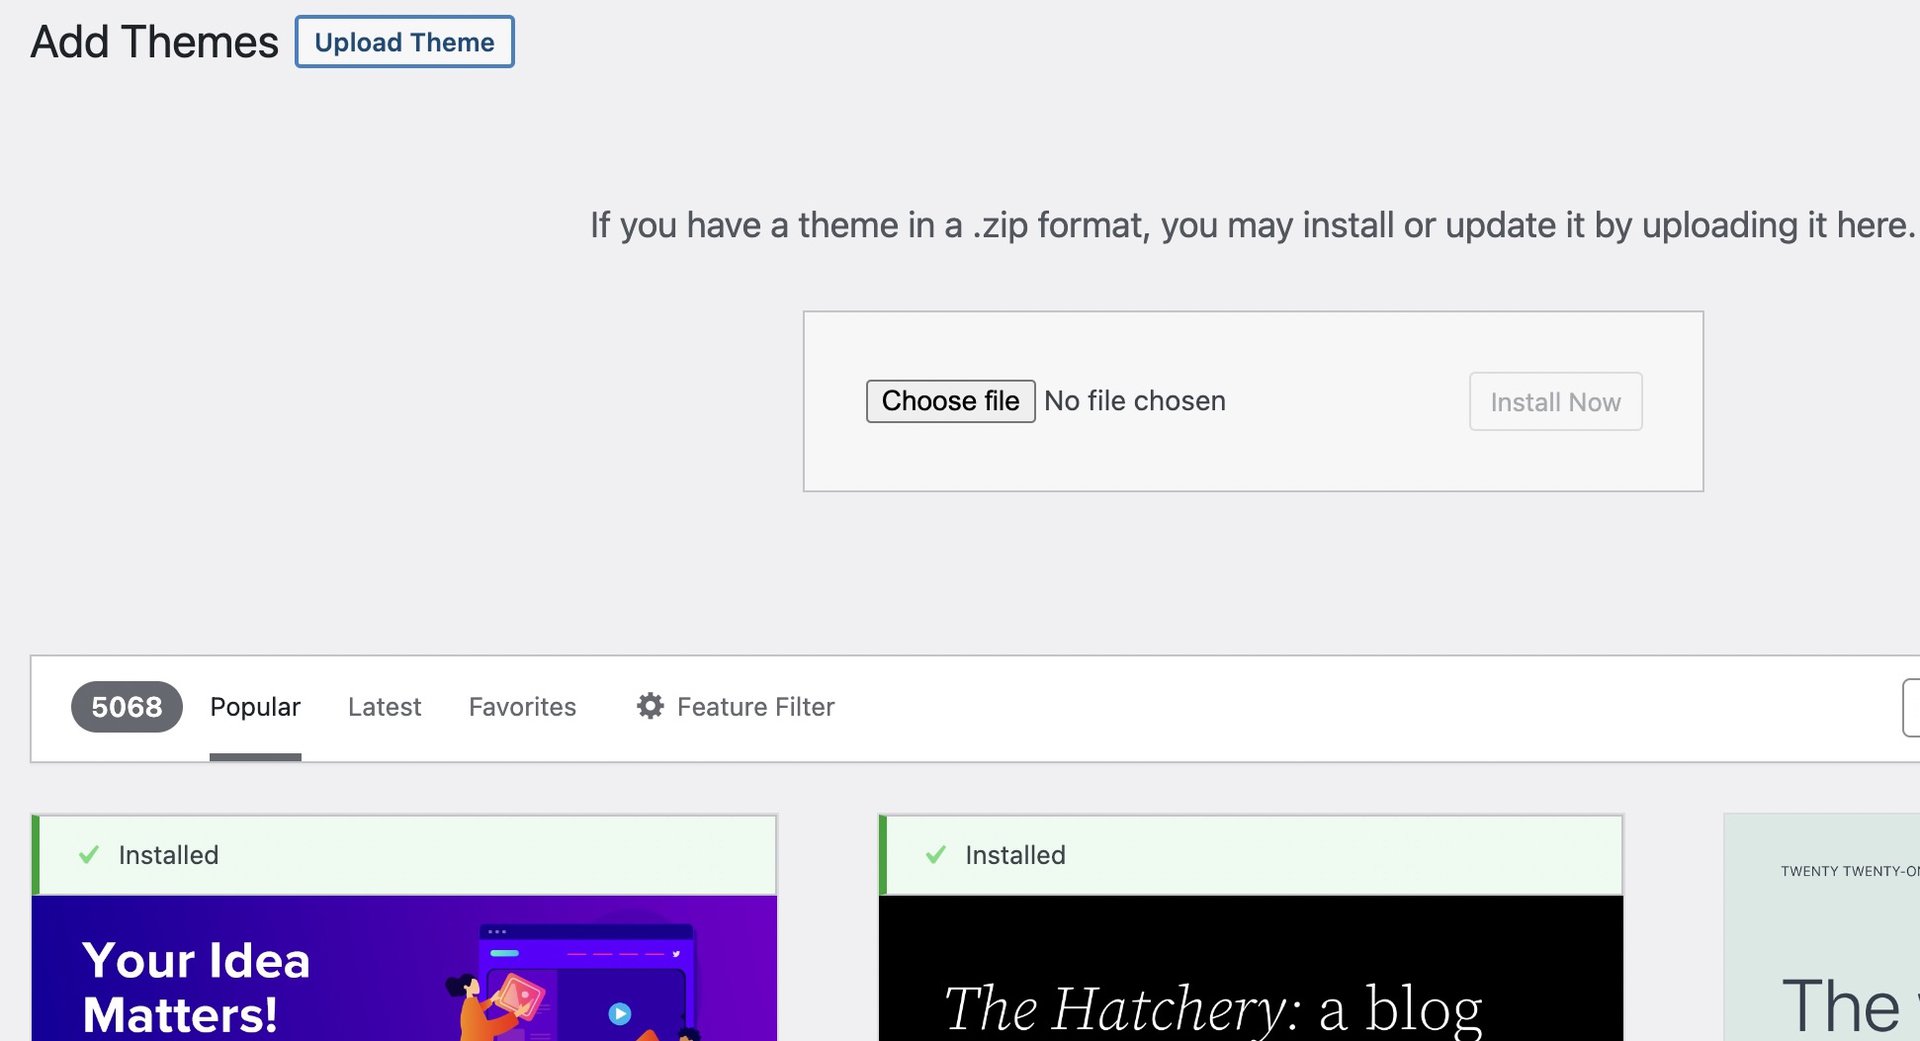1920x1041 pixels.
Task: Click the No file chosen text
Action: click(1134, 401)
